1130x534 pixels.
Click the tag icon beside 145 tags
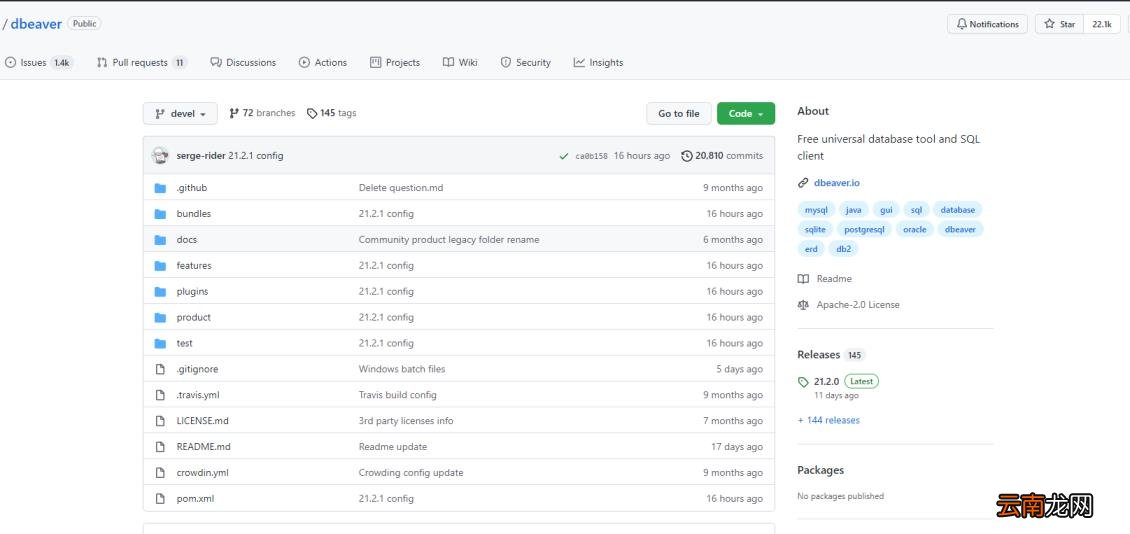(312, 113)
